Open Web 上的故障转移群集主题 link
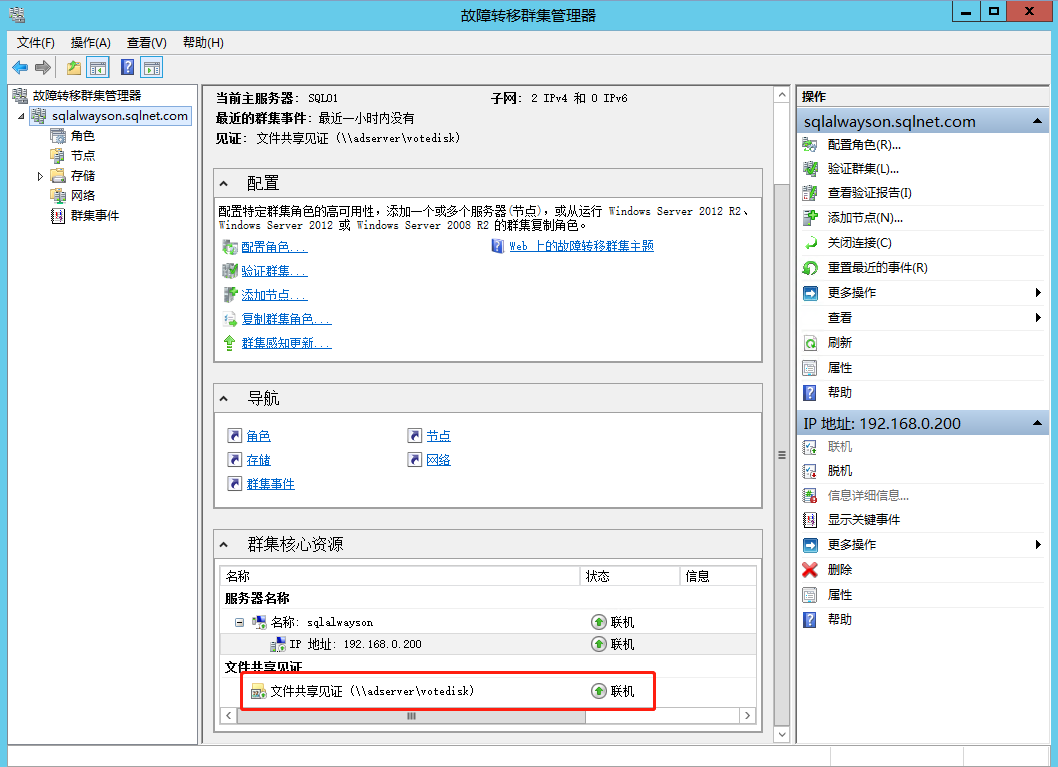The height and width of the screenshot is (767, 1058). [x=581, y=246]
